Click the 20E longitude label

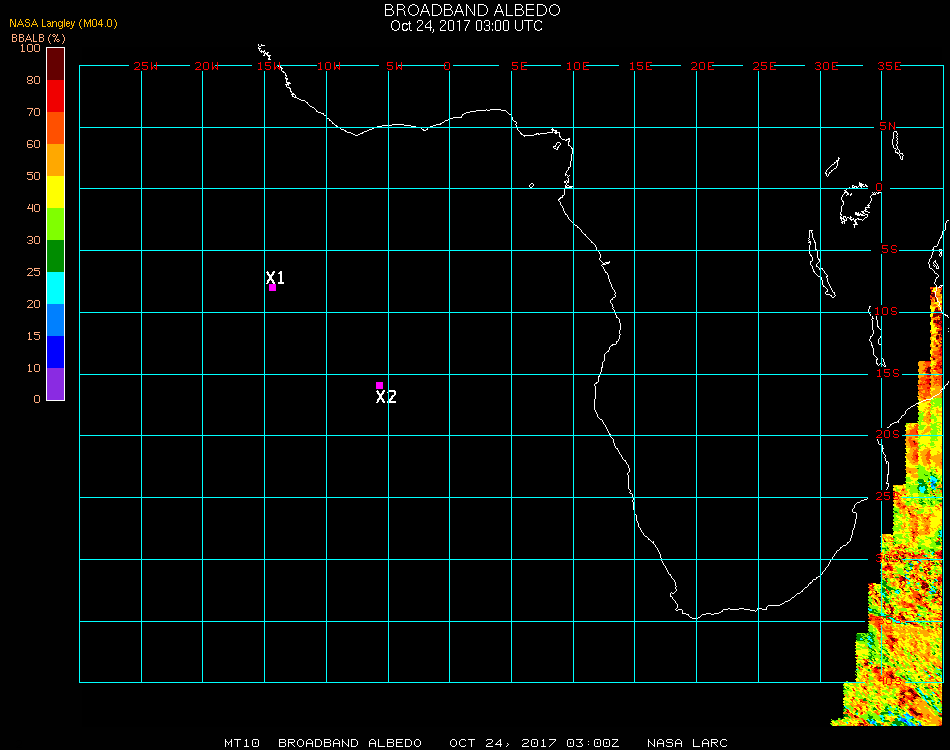pos(702,66)
